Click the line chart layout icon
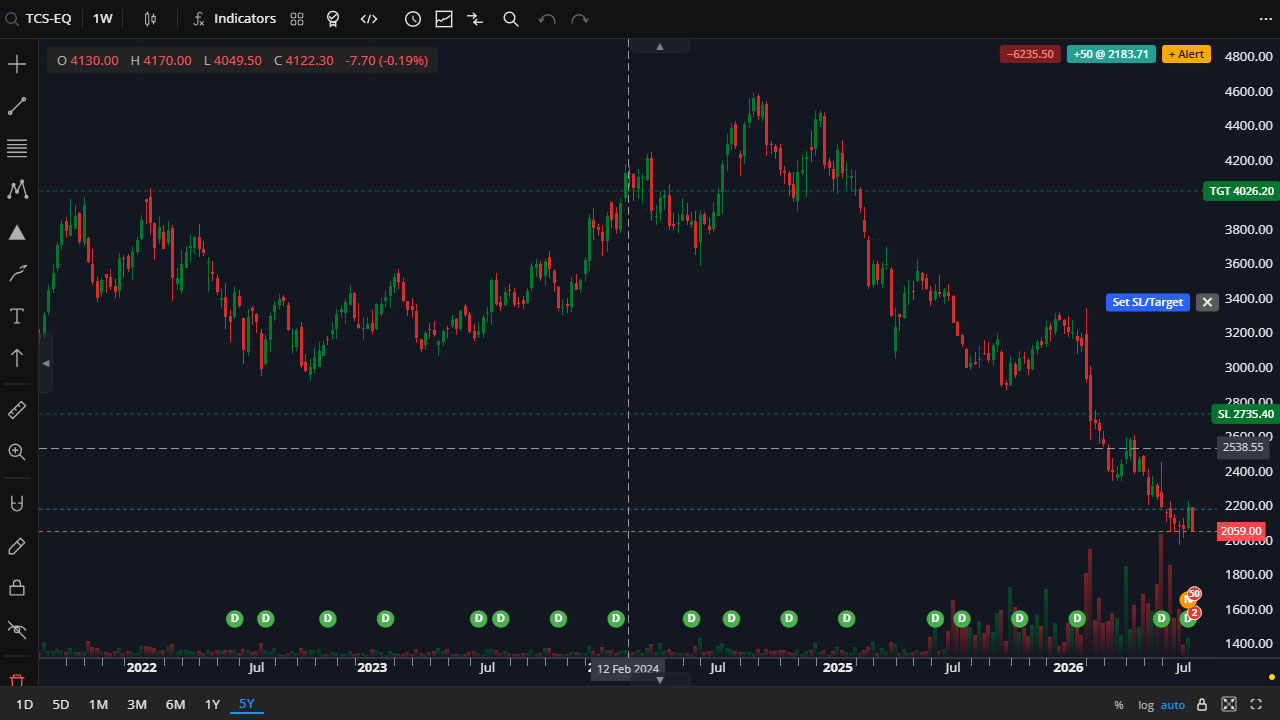This screenshot has height=720, width=1280. click(x=443, y=19)
